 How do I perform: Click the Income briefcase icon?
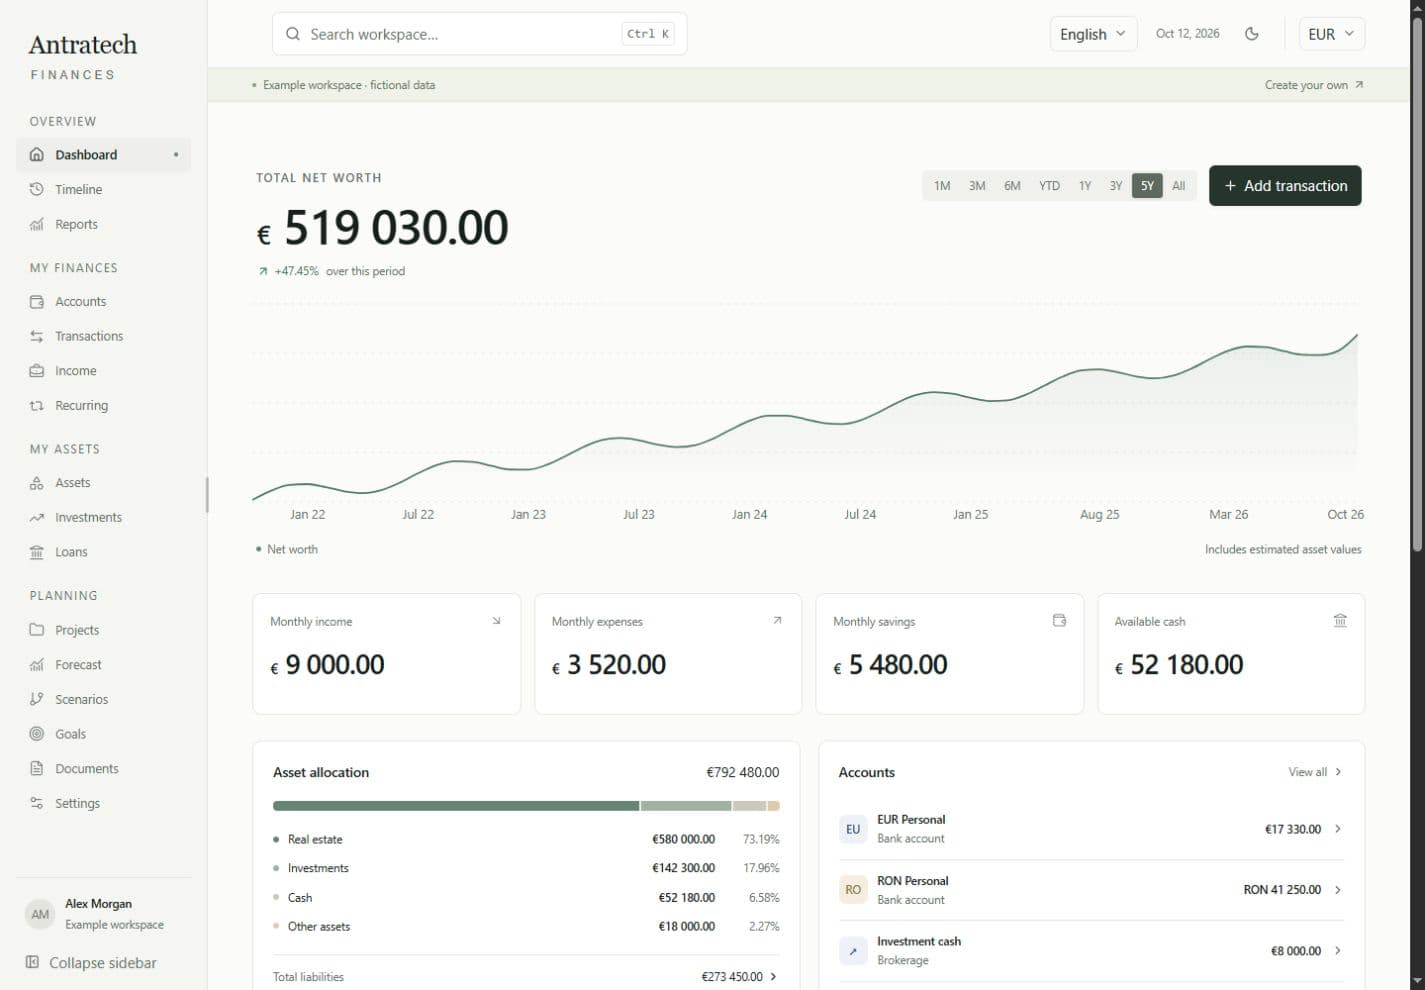pyautogui.click(x=37, y=371)
